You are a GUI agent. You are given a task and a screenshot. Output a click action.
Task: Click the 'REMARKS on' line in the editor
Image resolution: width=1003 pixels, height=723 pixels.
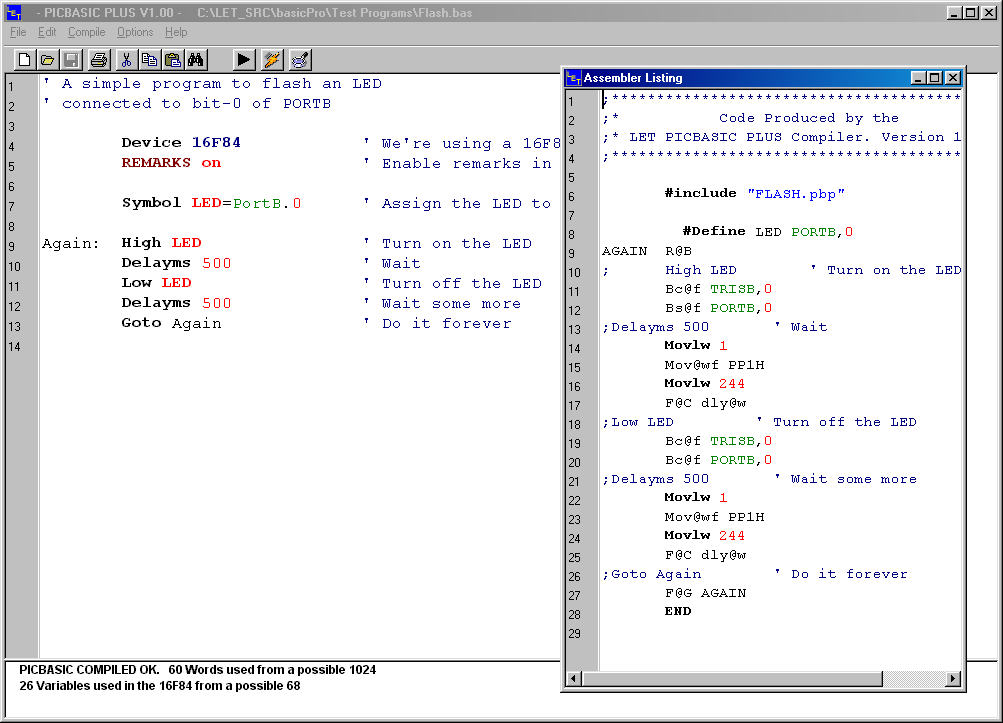coord(171,163)
